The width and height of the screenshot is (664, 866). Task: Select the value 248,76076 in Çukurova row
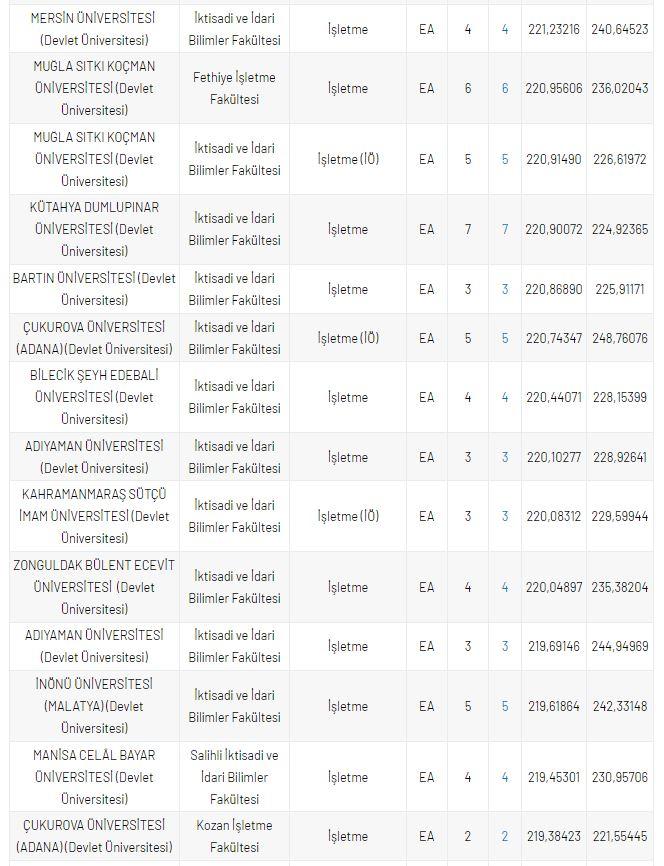[x=620, y=339]
